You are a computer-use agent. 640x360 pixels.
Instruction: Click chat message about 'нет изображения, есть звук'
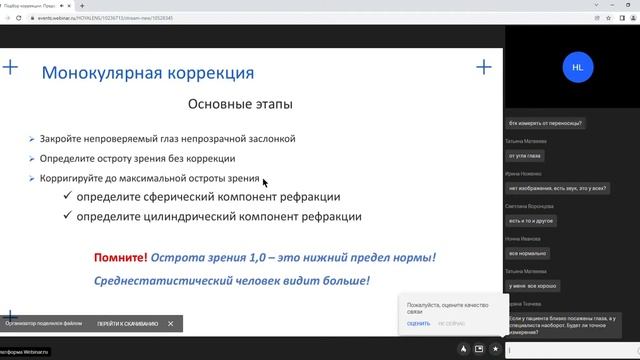click(x=558, y=188)
